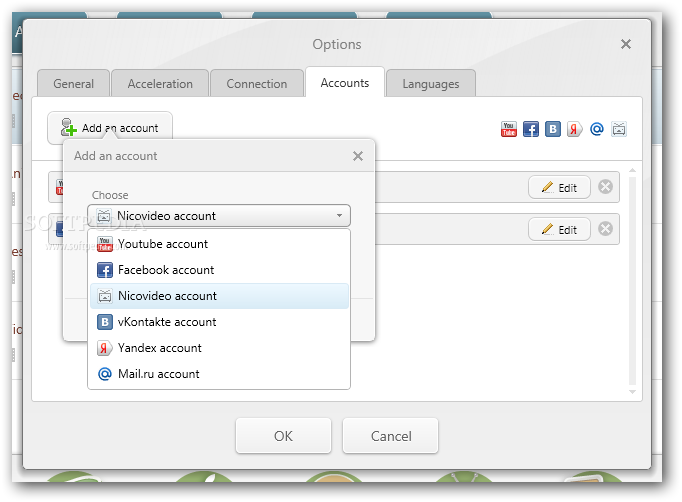Click the Mail.ru @ icon in the accounts toolbar

click(x=597, y=129)
